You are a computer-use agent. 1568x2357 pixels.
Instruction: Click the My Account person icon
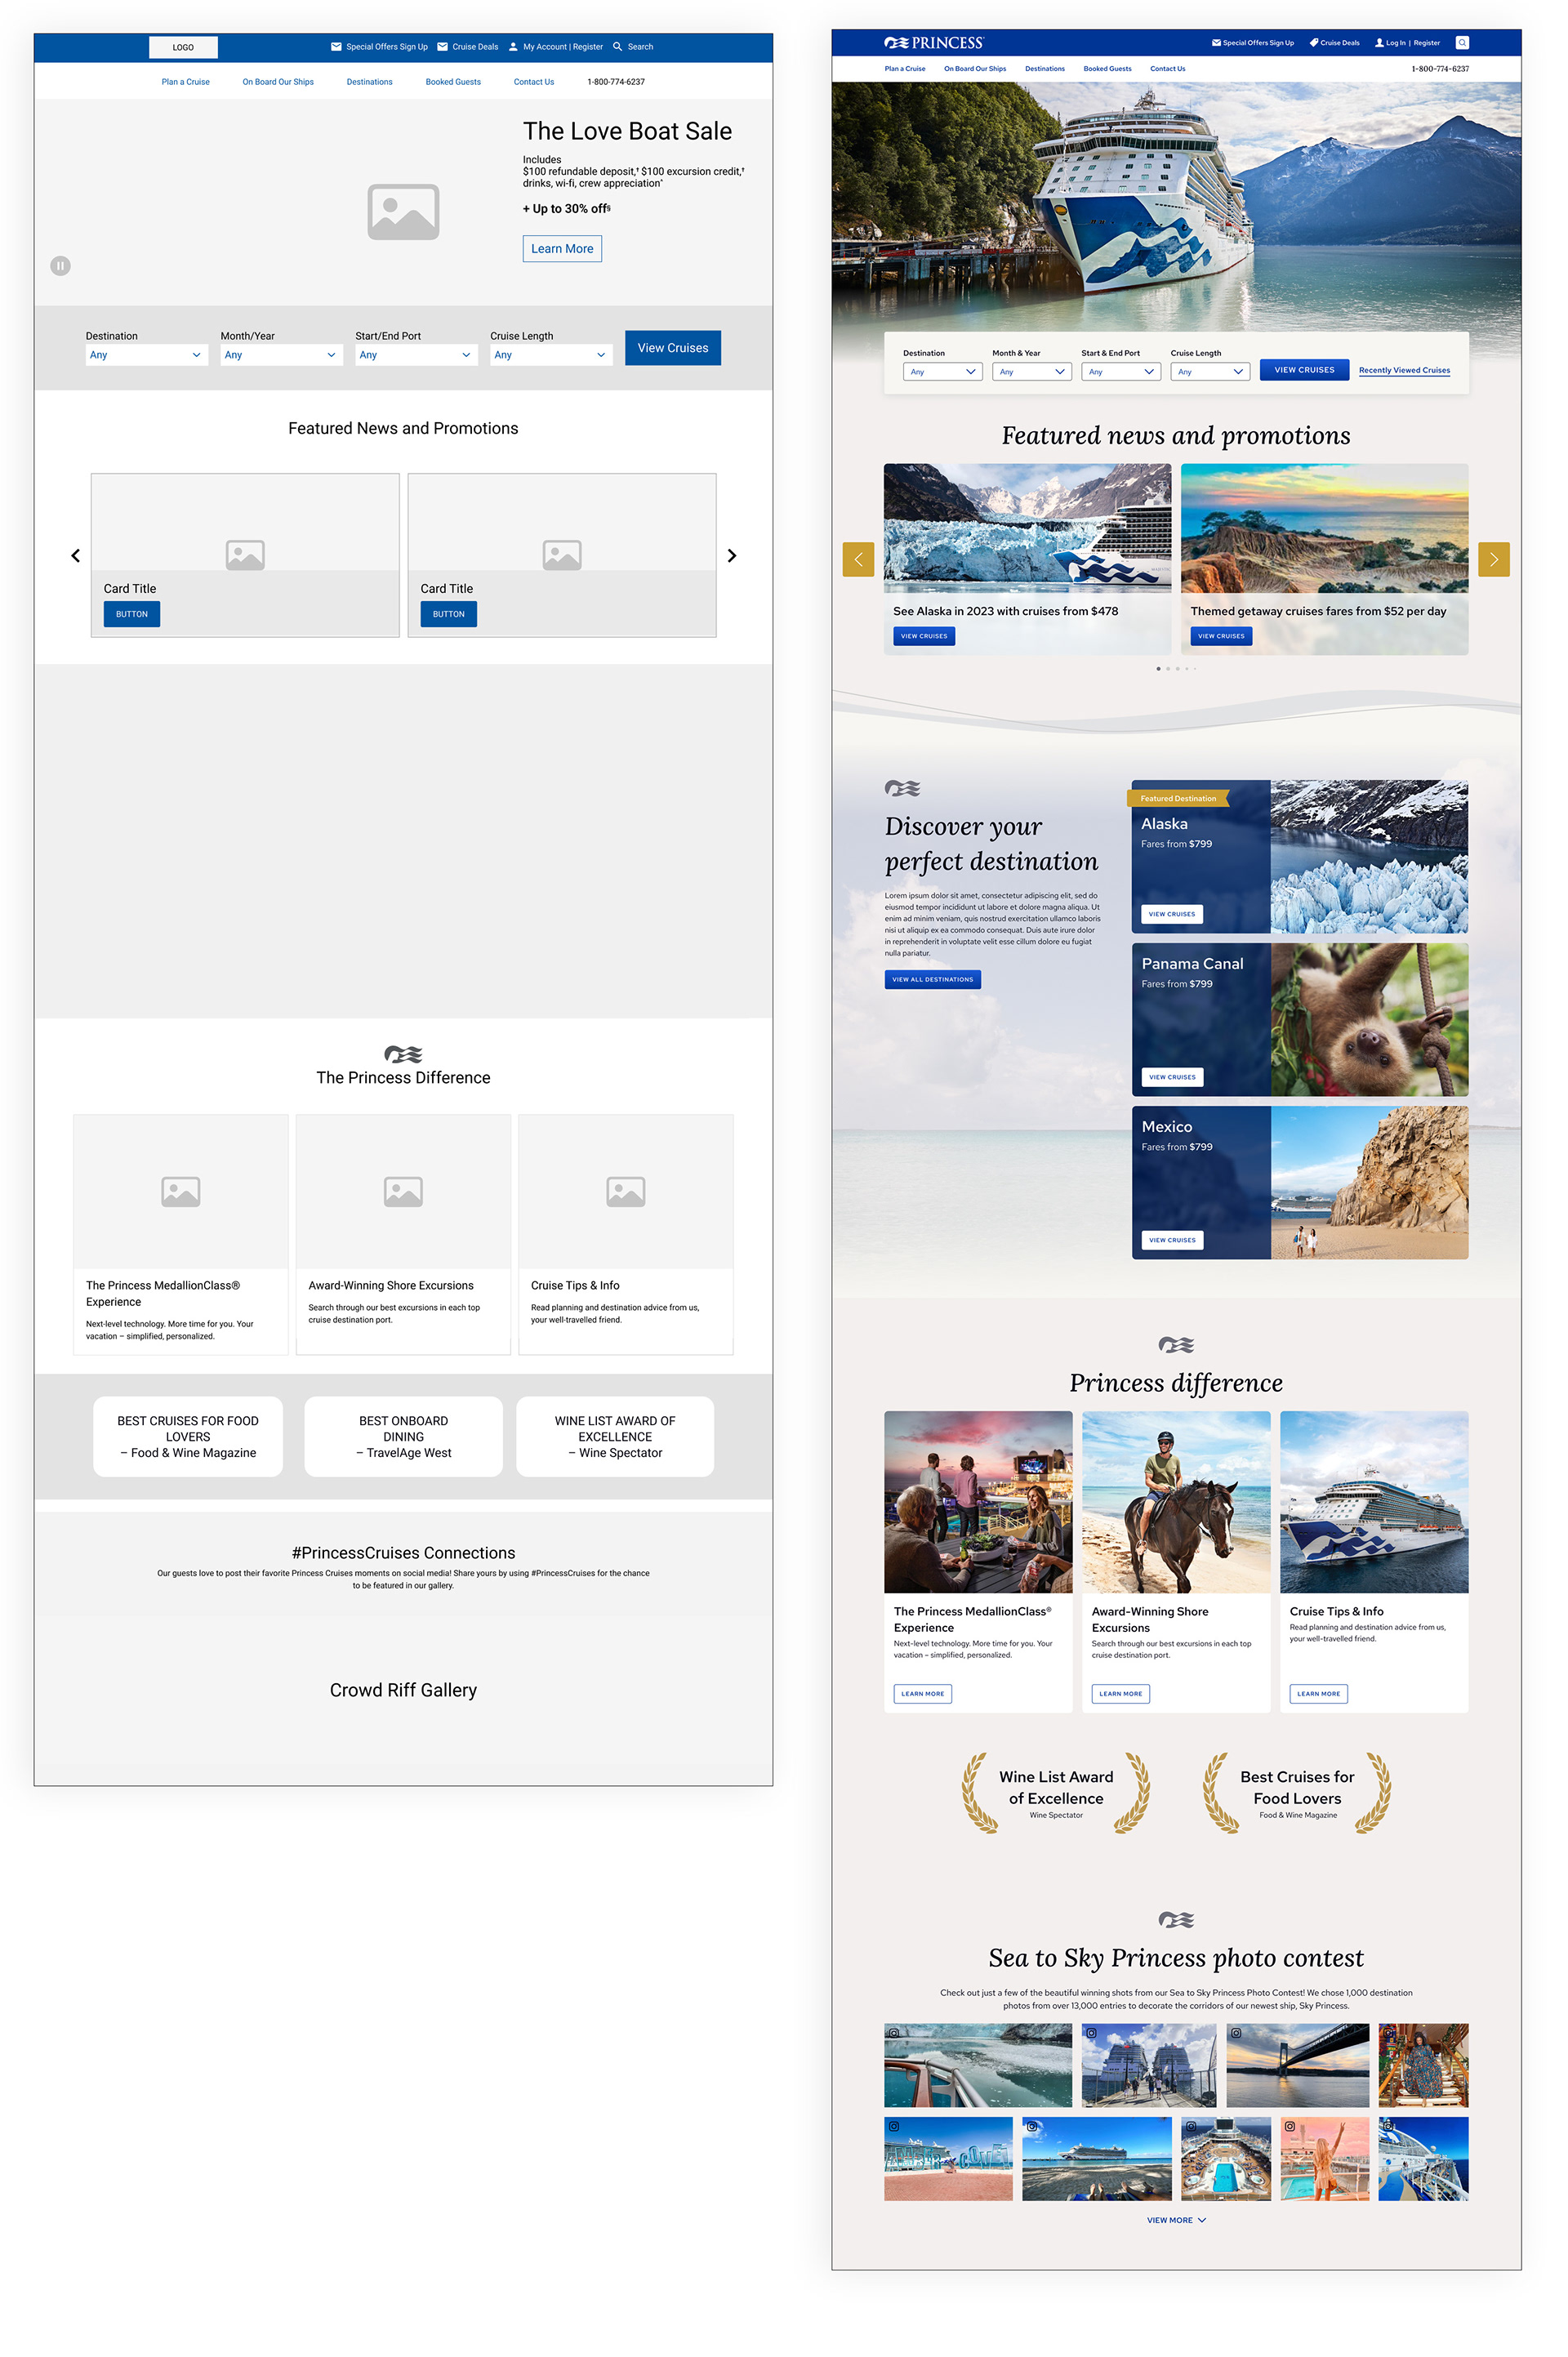(513, 47)
